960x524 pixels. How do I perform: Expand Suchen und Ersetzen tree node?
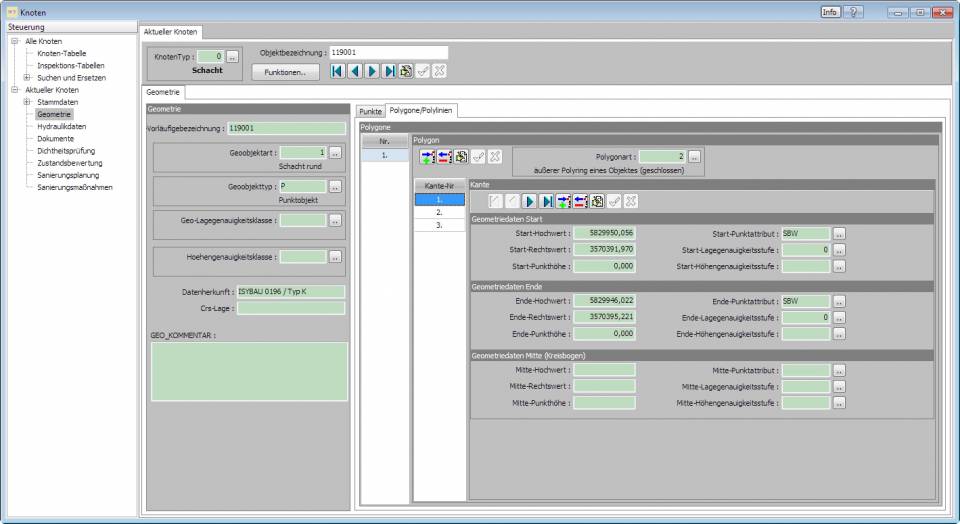pyautogui.click(x=27, y=78)
